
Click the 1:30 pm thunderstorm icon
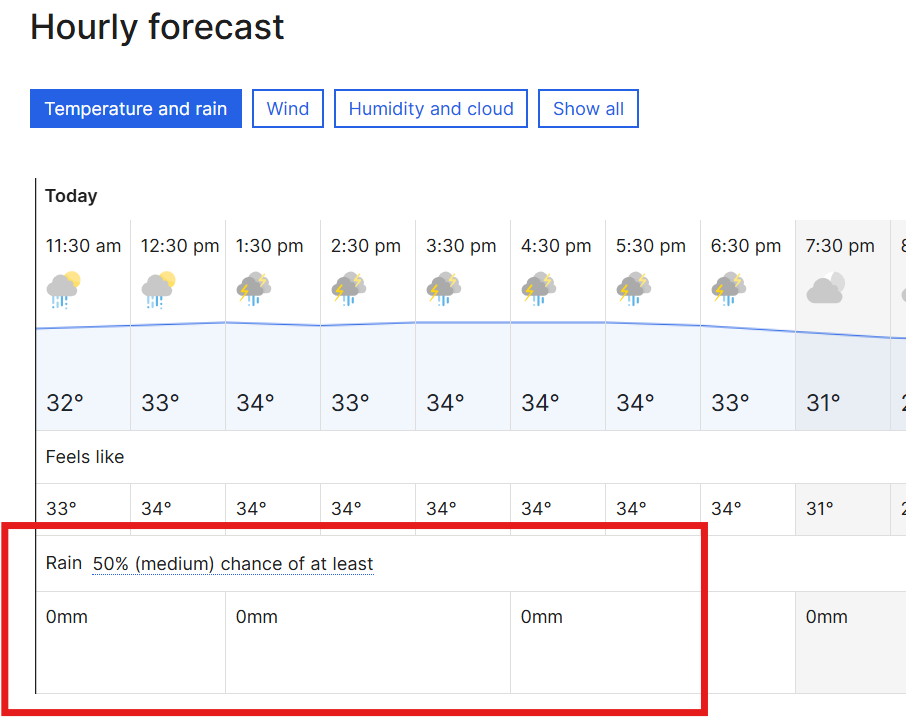point(253,290)
